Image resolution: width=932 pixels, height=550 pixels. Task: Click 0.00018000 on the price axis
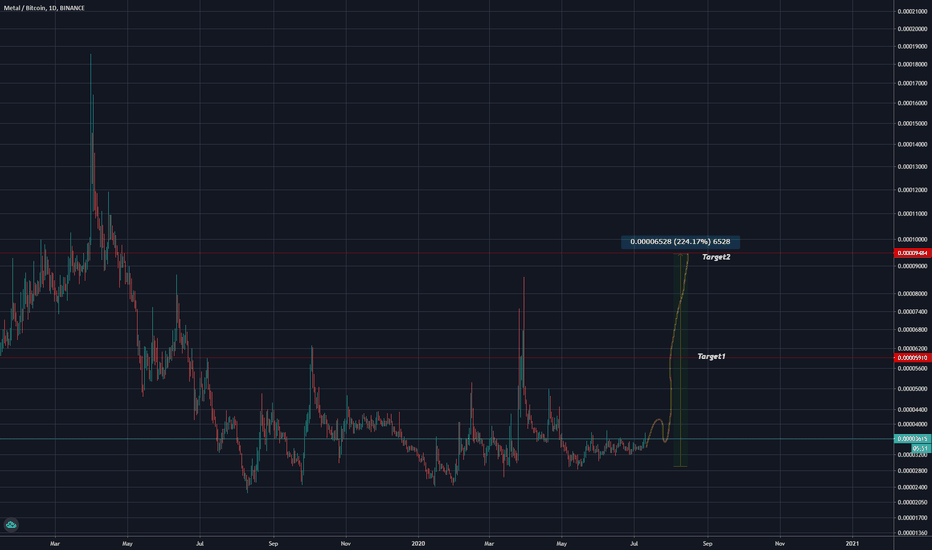912,64
